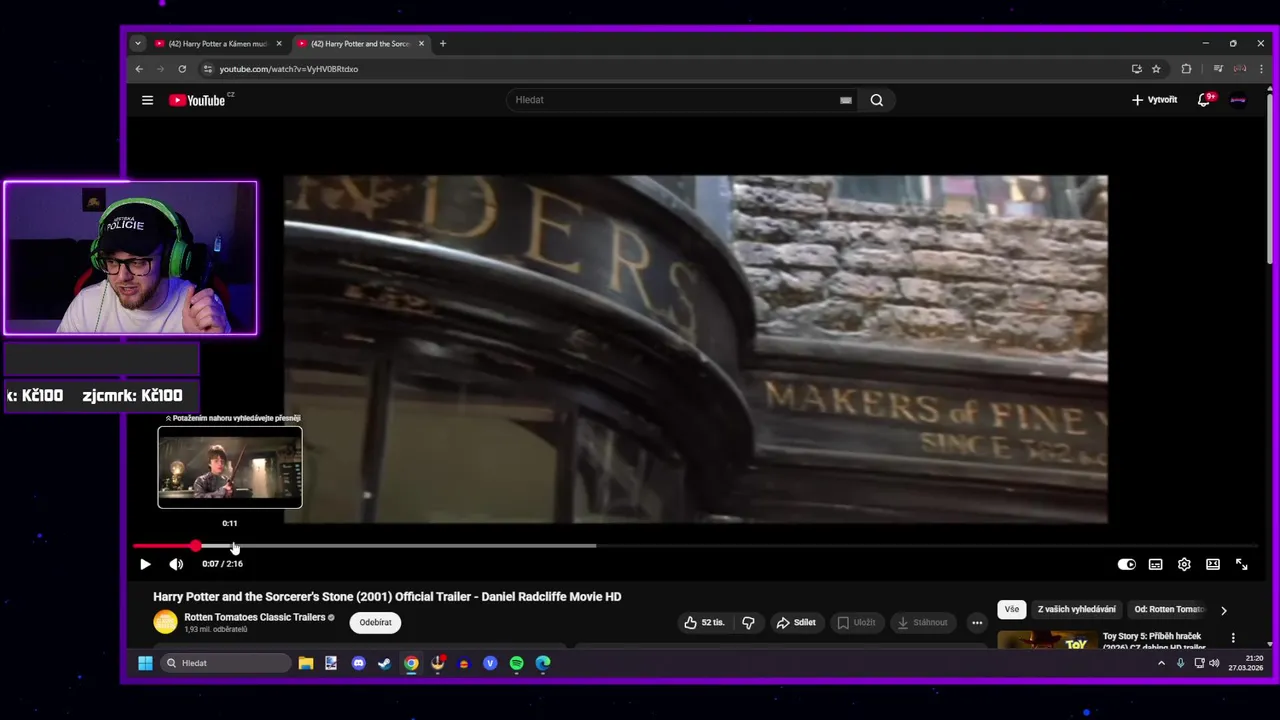Click the 0:11 seek preview thumbnail
1280x720 pixels.
230,467
